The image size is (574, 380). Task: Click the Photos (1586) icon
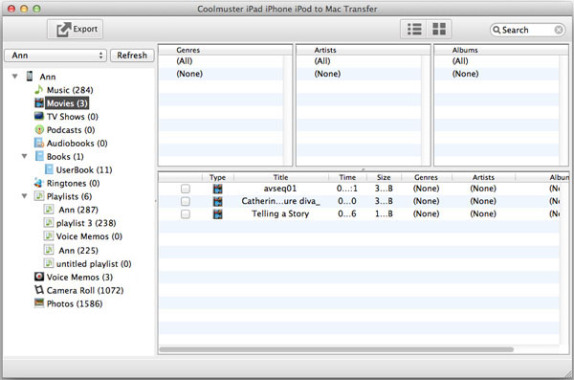click(39, 303)
